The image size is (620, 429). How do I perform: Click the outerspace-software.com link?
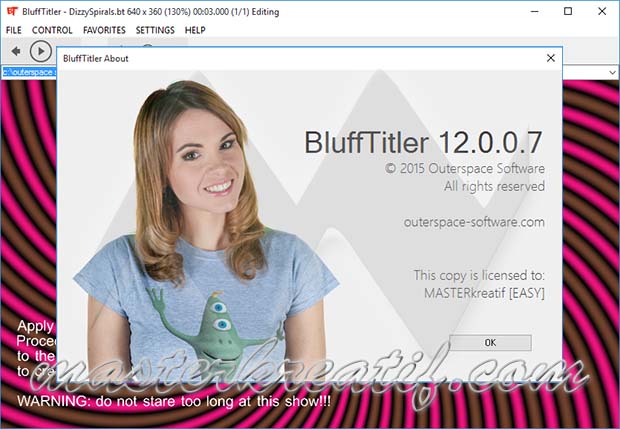pos(474,222)
